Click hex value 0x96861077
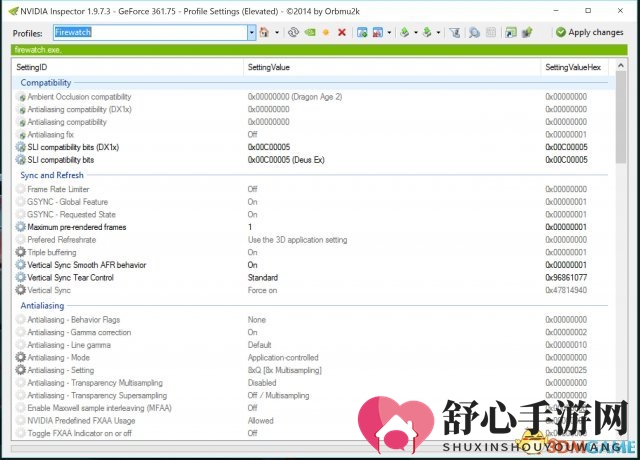 tap(566, 278)
